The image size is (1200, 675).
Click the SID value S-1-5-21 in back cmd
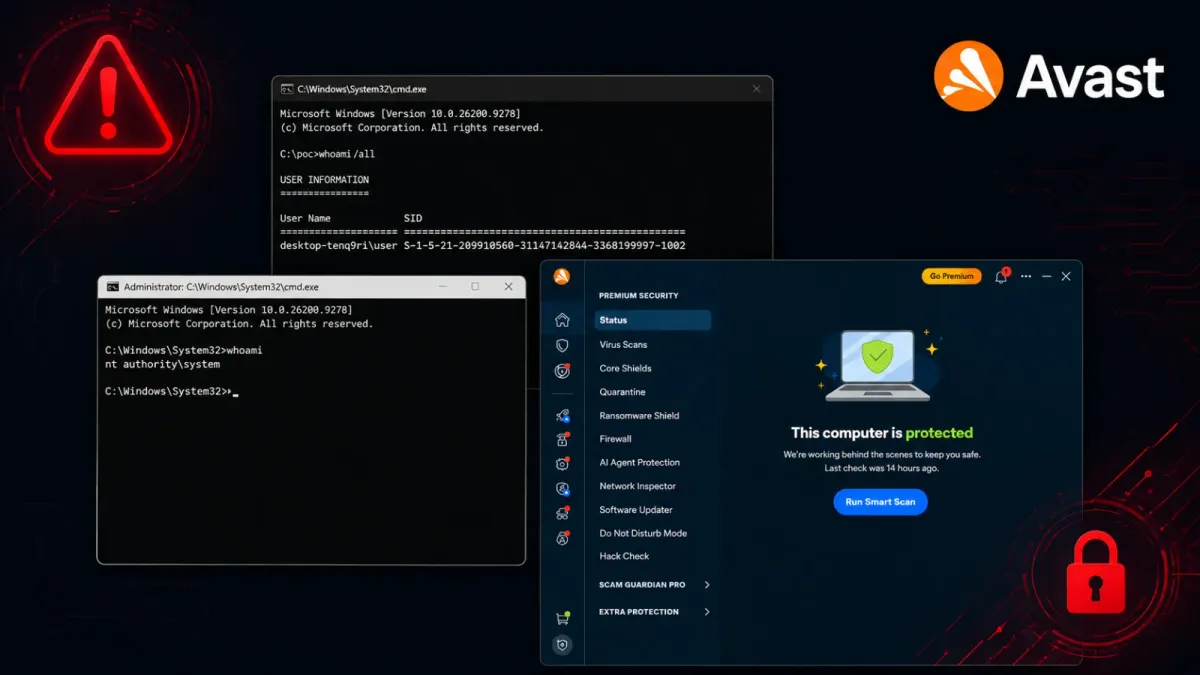click(544, 245)
